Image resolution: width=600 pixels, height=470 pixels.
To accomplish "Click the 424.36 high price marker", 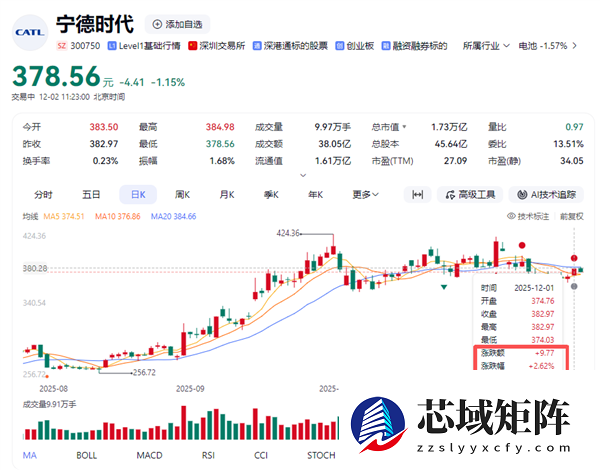I will tap(288, 233).
